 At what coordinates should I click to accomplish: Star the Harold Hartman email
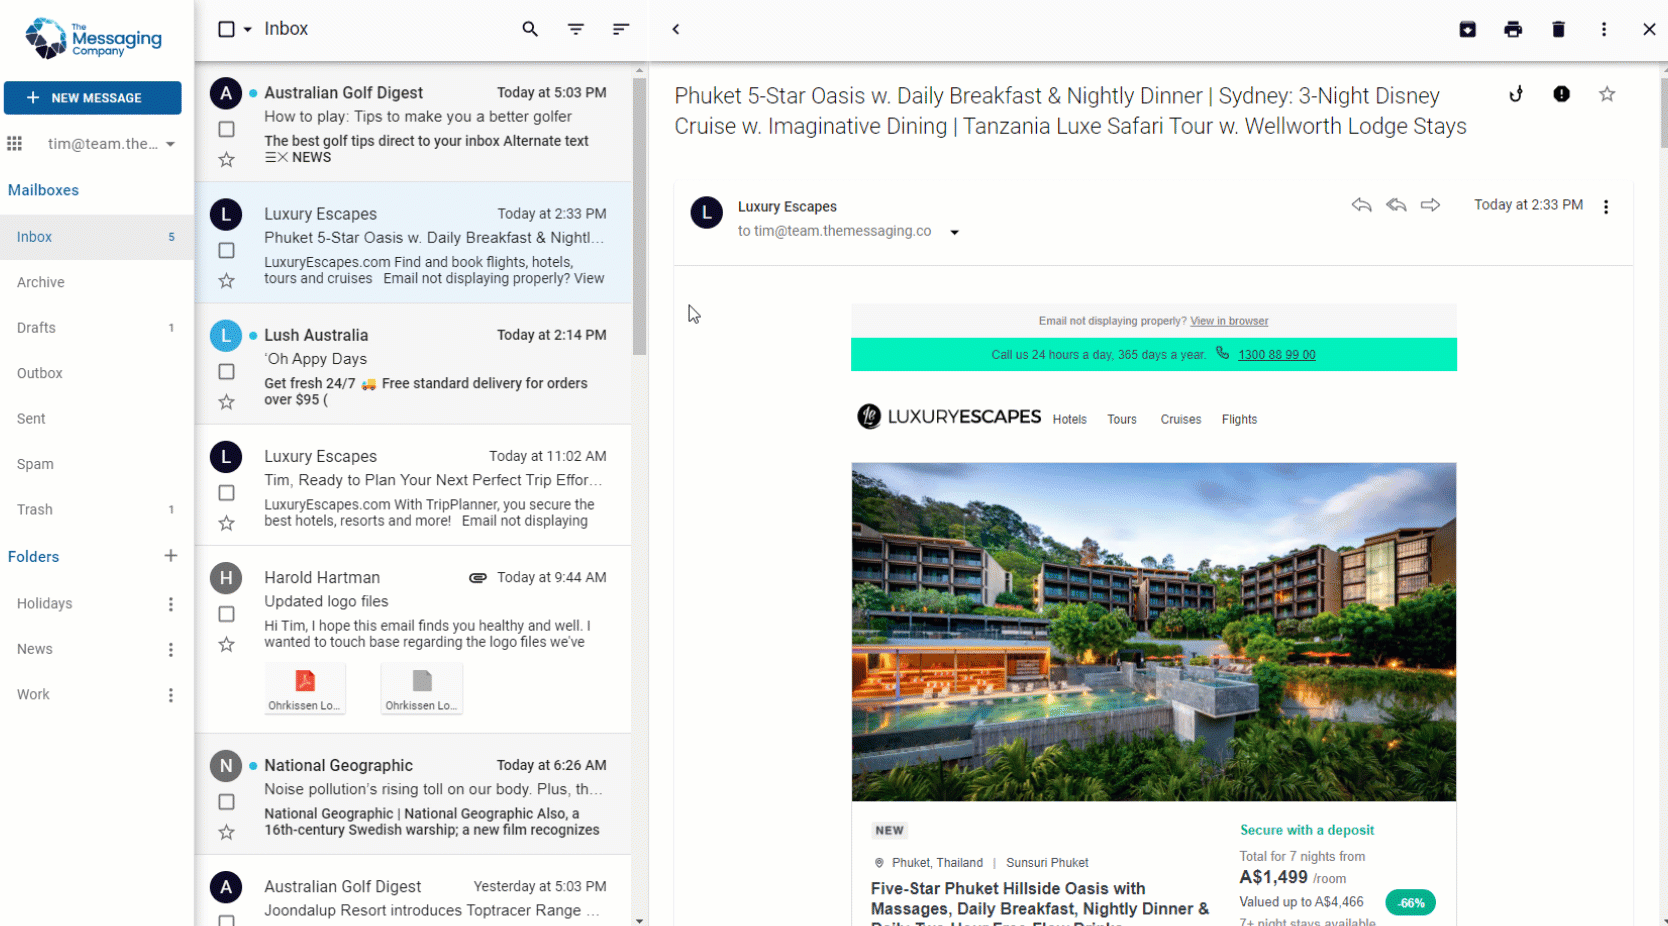tap(227, 645)
